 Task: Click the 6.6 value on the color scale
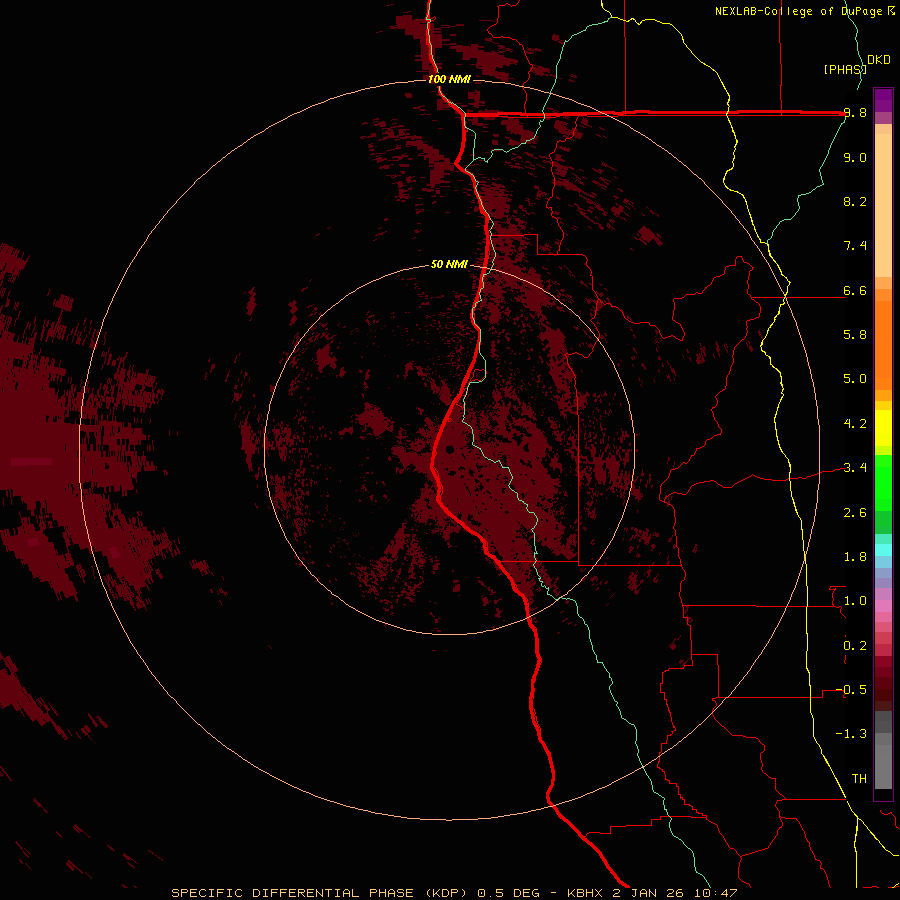855,290
